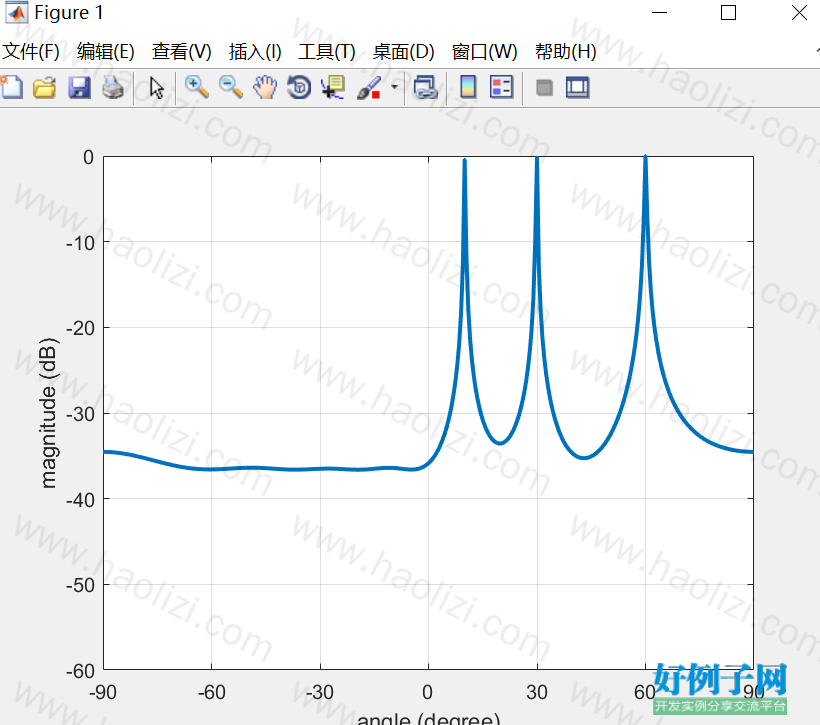Click the Link Plot icon
This screenshot has height=725, width=820.
click(x=425, y=87)
